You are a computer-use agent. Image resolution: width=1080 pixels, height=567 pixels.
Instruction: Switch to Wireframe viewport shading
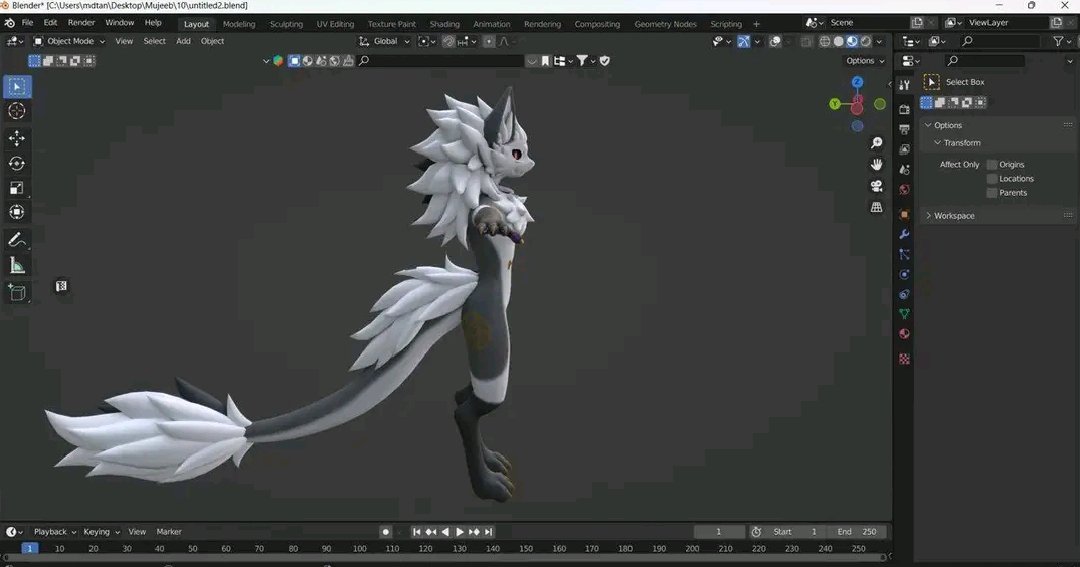coord(824,41)
